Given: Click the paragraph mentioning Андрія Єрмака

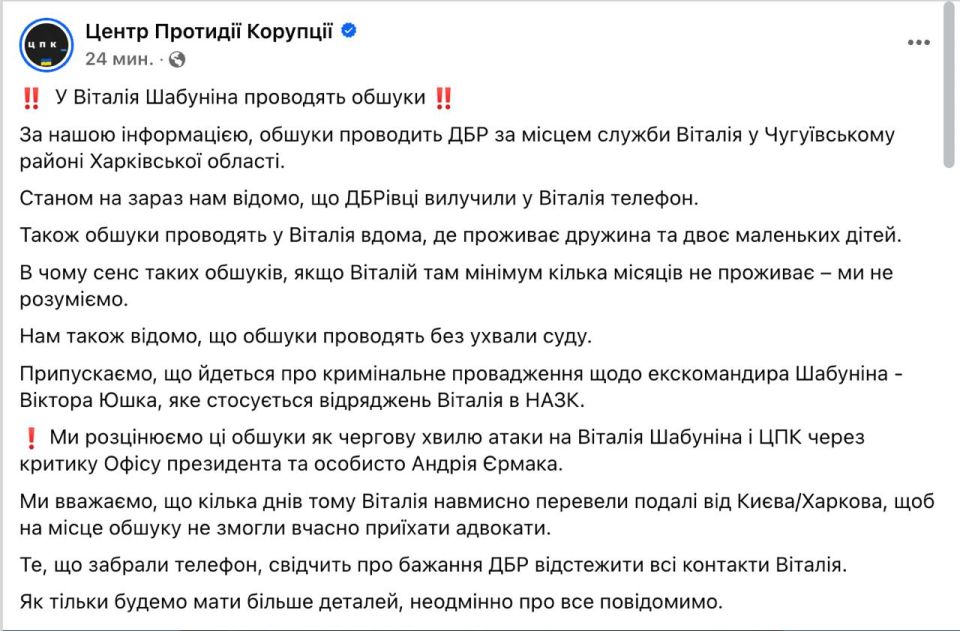Looking at the screenshot, I should [x=442, y=450].
